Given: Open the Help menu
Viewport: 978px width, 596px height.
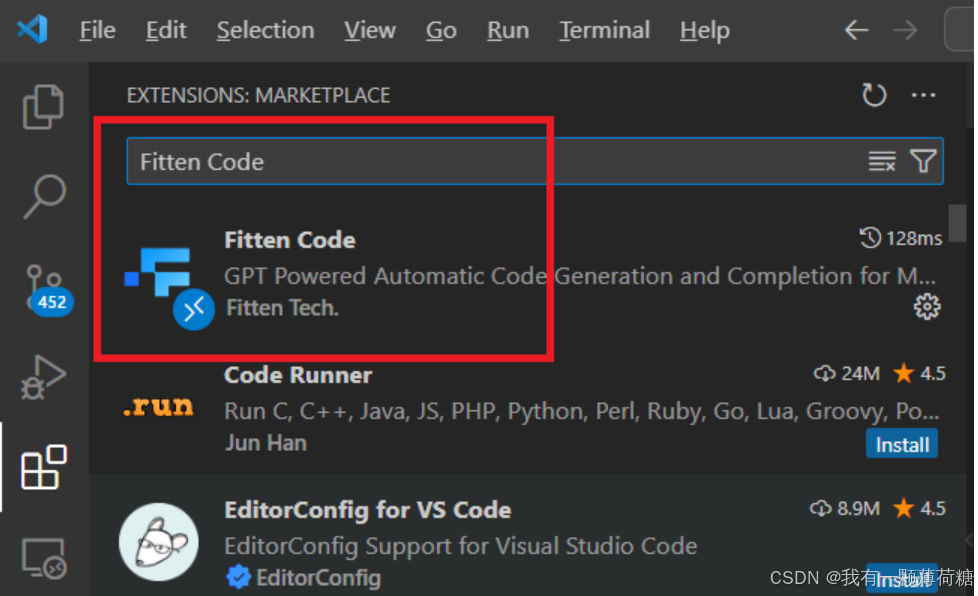Looking at the screenshot, I should pos(705,30).
